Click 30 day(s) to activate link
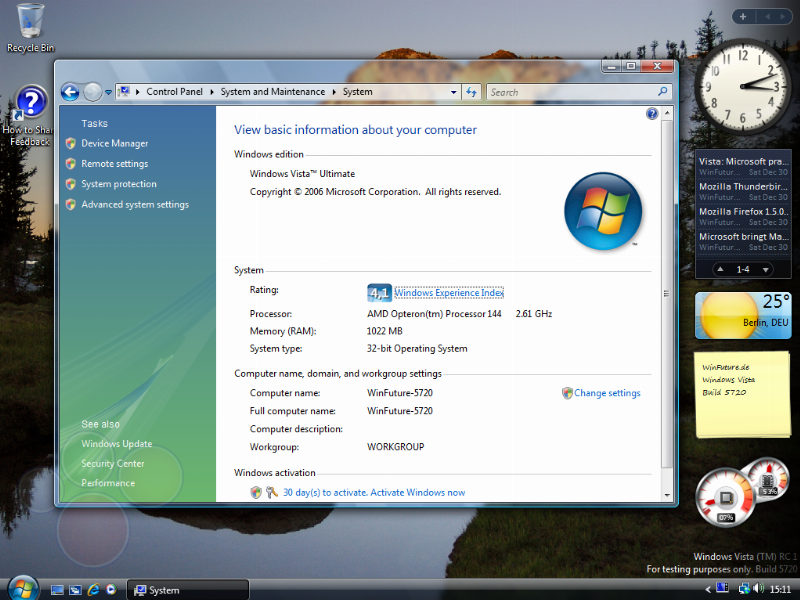 click(374, 493)
